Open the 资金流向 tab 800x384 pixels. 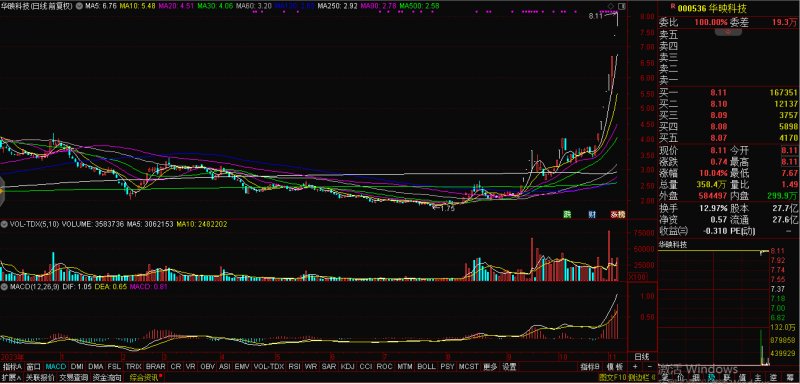coord(107,378)
